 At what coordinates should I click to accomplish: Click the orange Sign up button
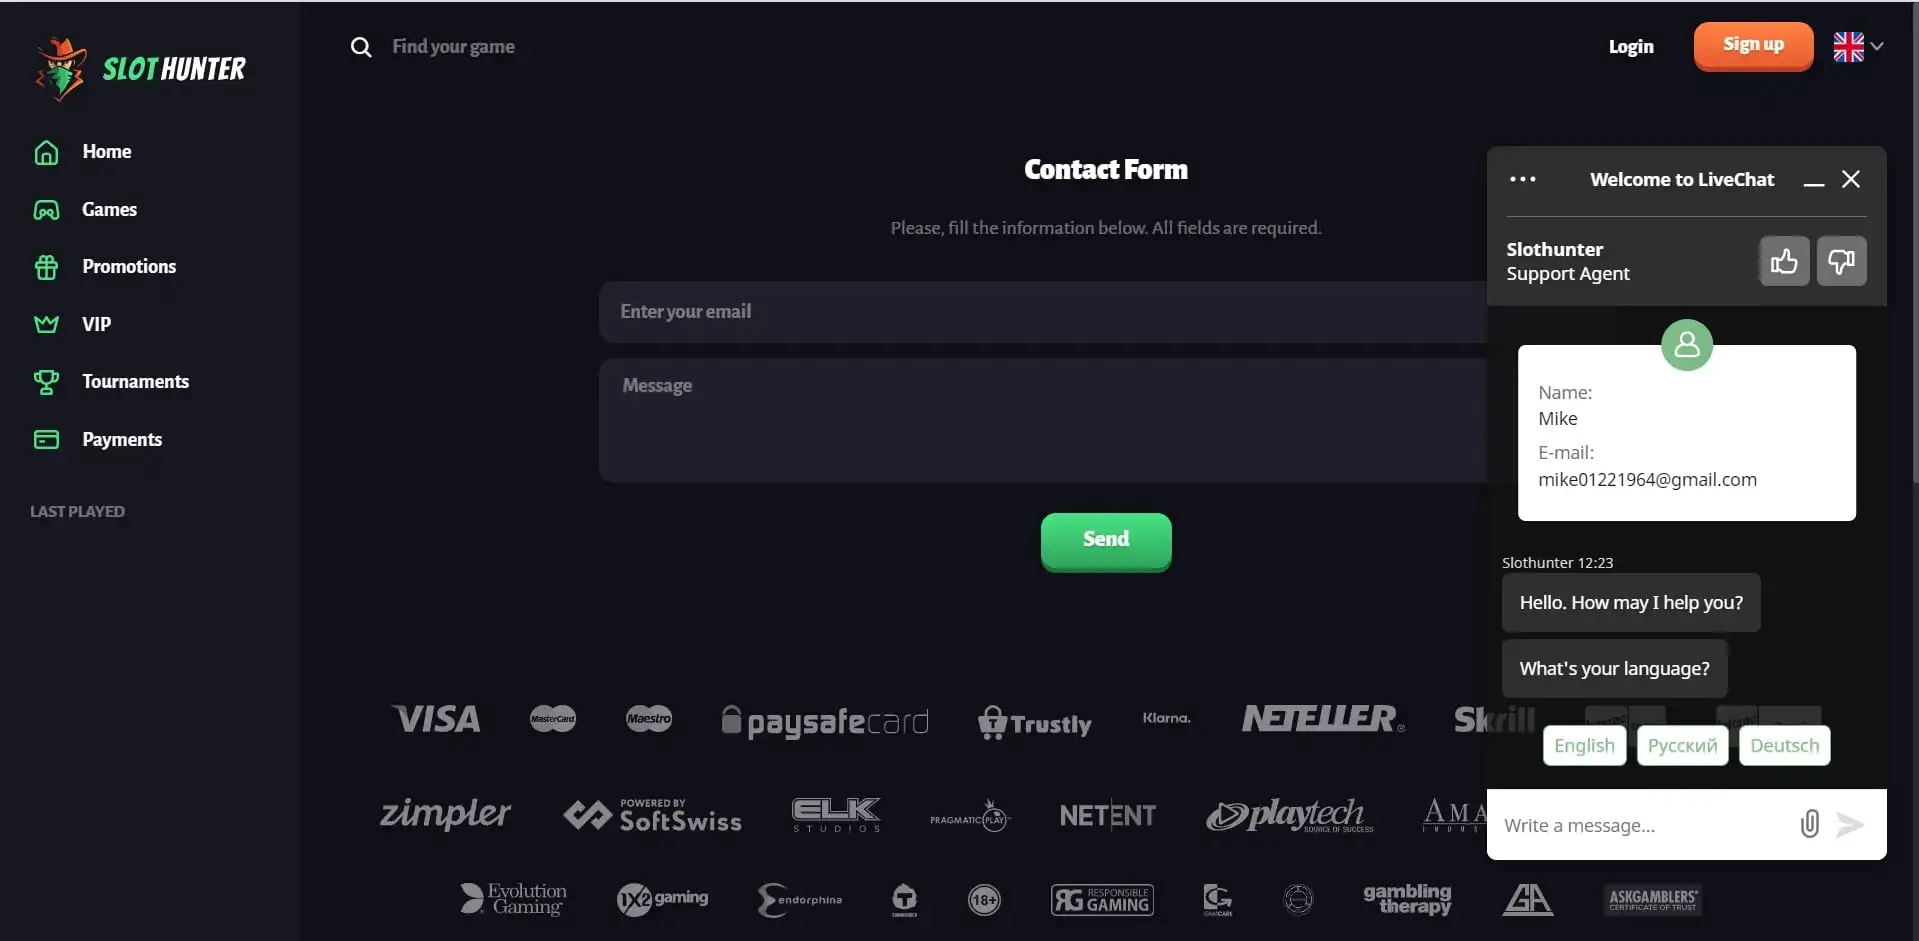[x=1753, y=45]
